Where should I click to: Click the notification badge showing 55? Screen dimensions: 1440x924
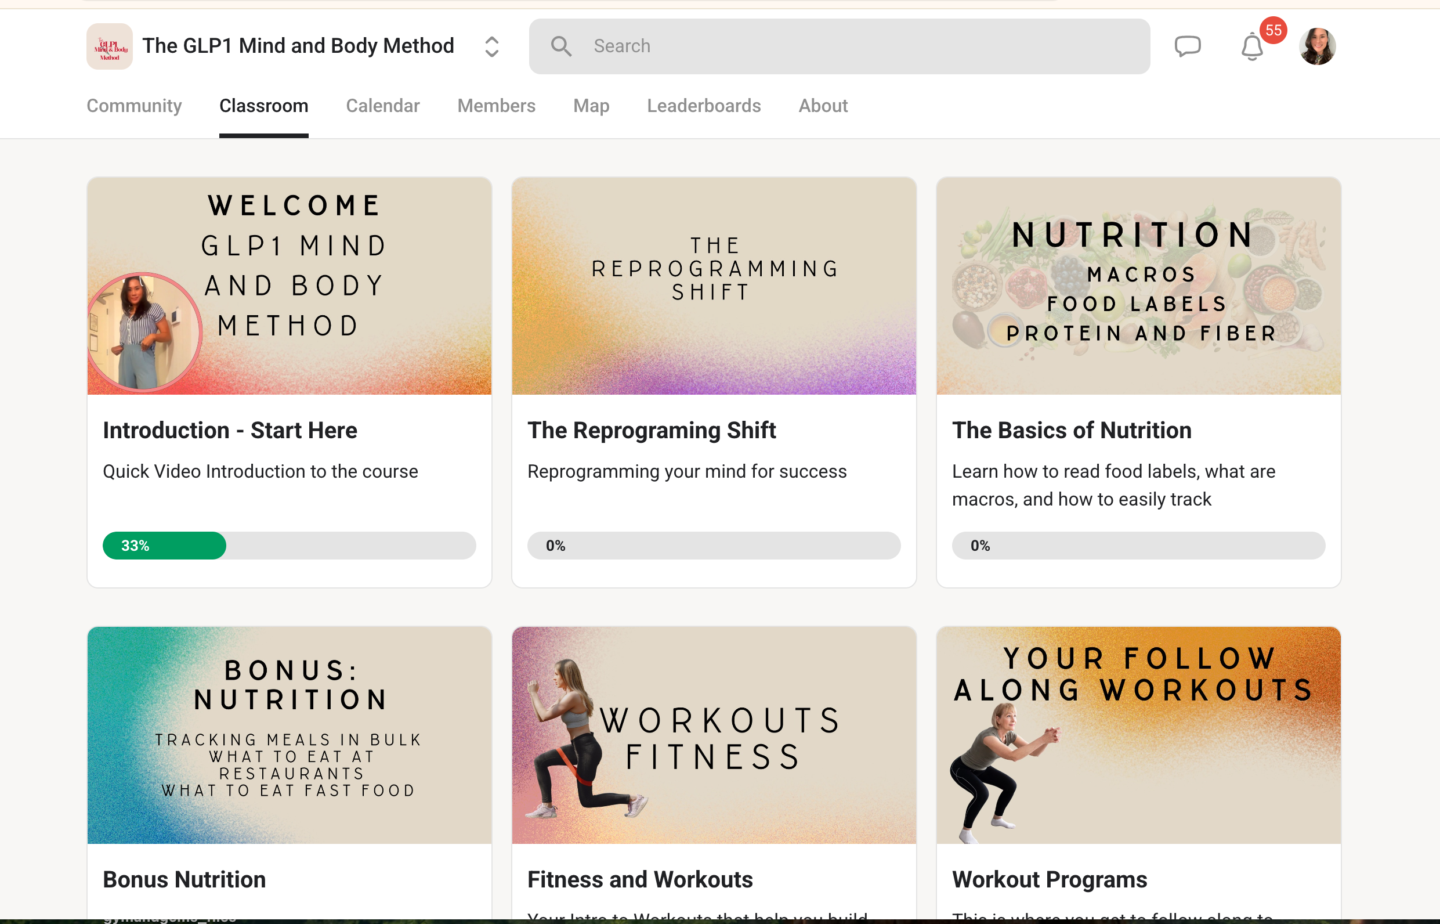[x=1273, y=31]
